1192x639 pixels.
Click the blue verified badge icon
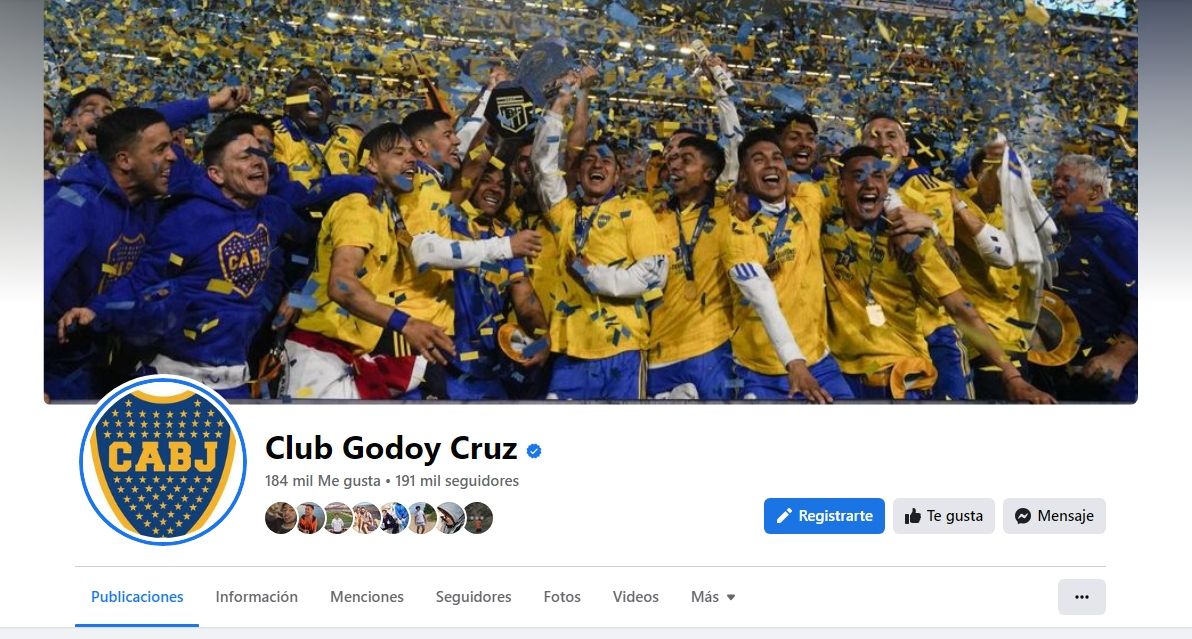pos(534,451)
